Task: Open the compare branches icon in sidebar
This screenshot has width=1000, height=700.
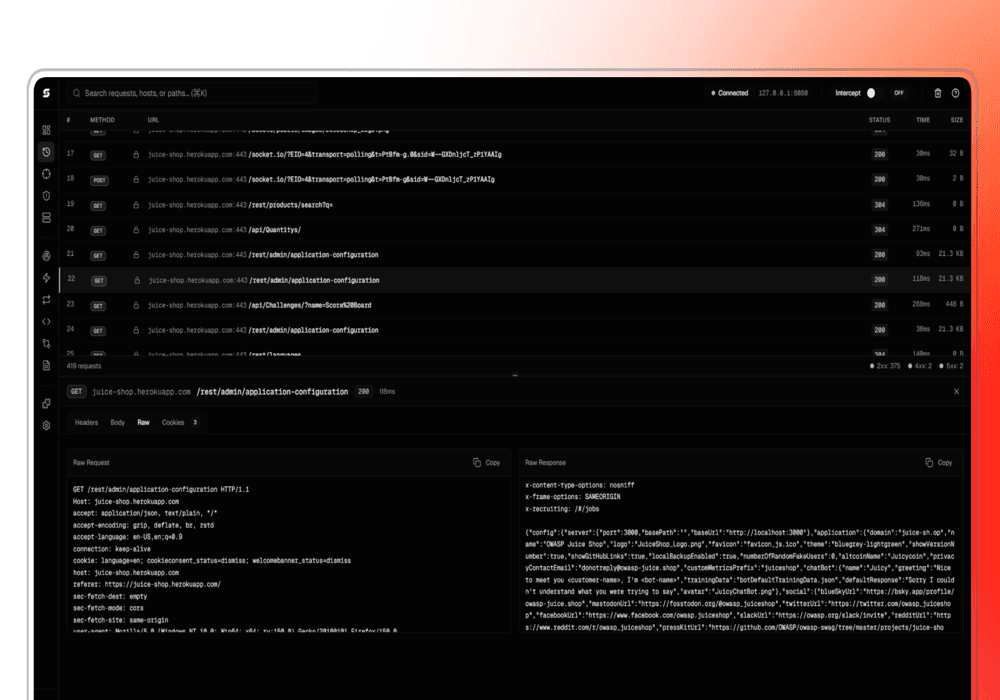Action: [47, 344]
